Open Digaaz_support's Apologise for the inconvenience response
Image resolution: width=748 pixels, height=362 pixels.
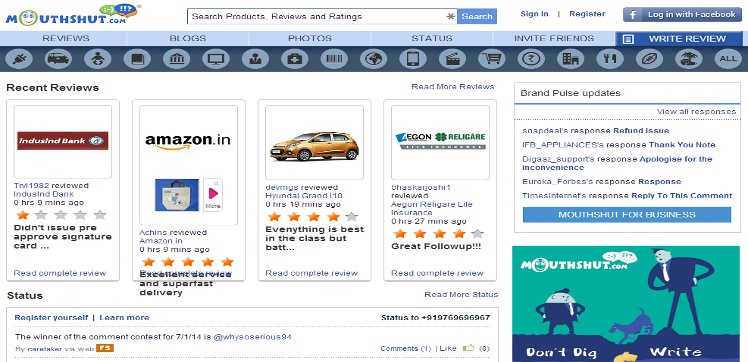click(x=617, y=163)
